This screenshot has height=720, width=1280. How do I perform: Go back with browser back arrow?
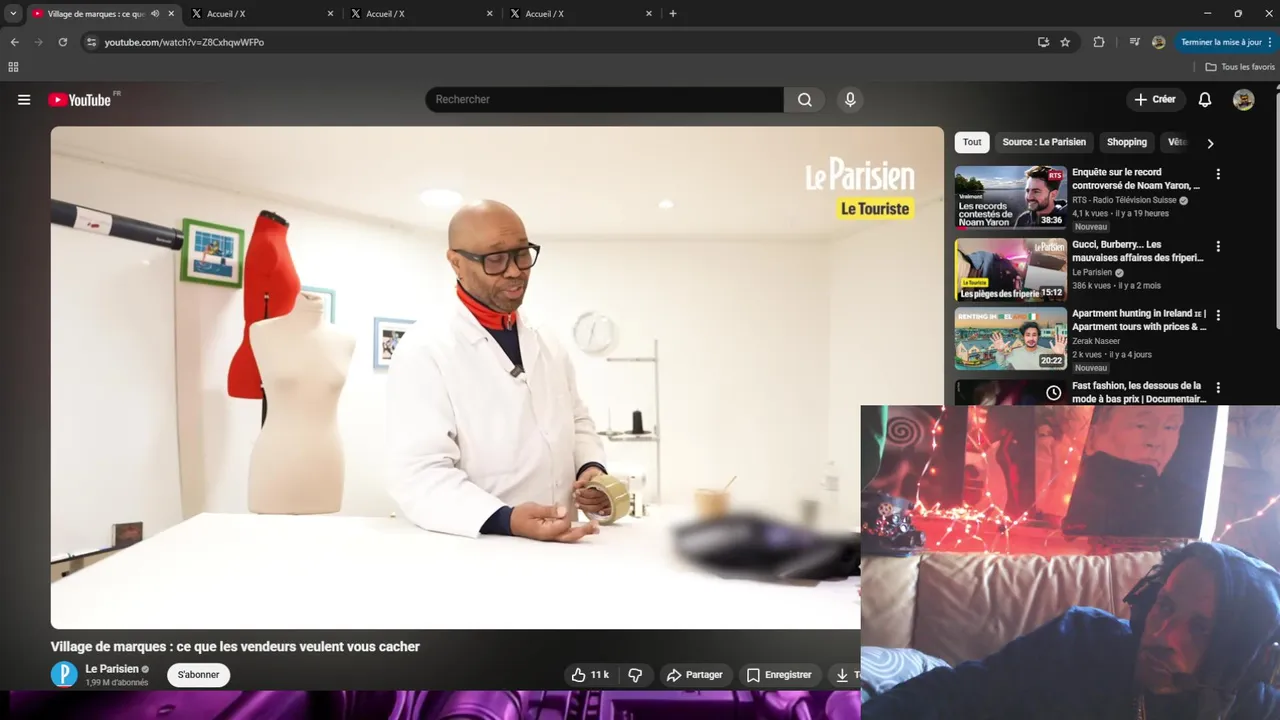pyautogui.click(x=14, y=42)
